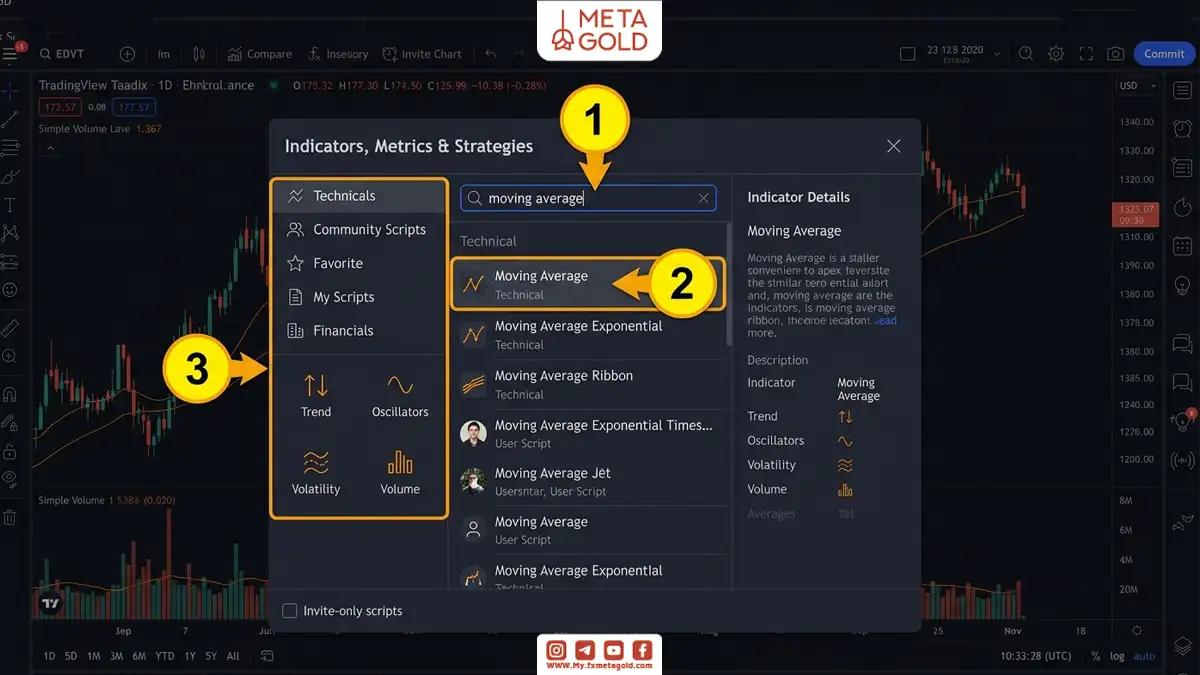
Task: Open the indicators toolbar item
Action: tap(338, 54)
